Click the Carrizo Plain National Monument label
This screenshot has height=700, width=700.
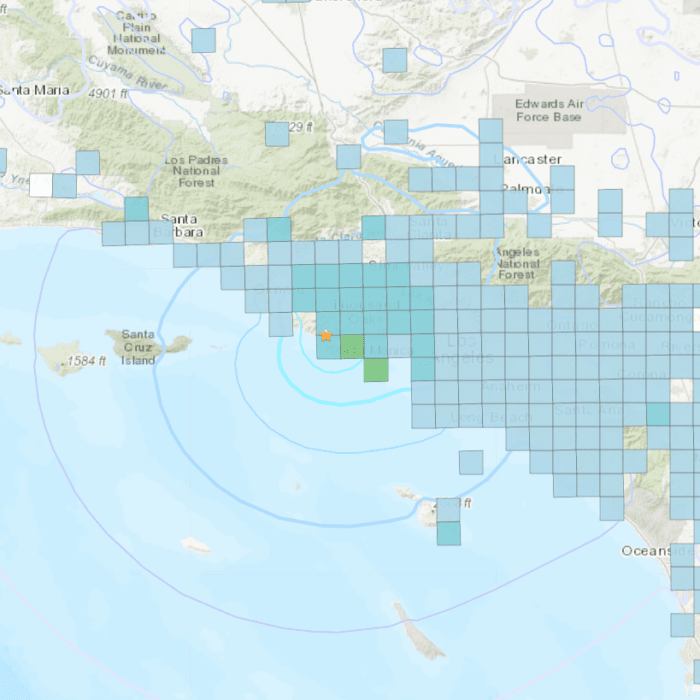tap(136, 33)
